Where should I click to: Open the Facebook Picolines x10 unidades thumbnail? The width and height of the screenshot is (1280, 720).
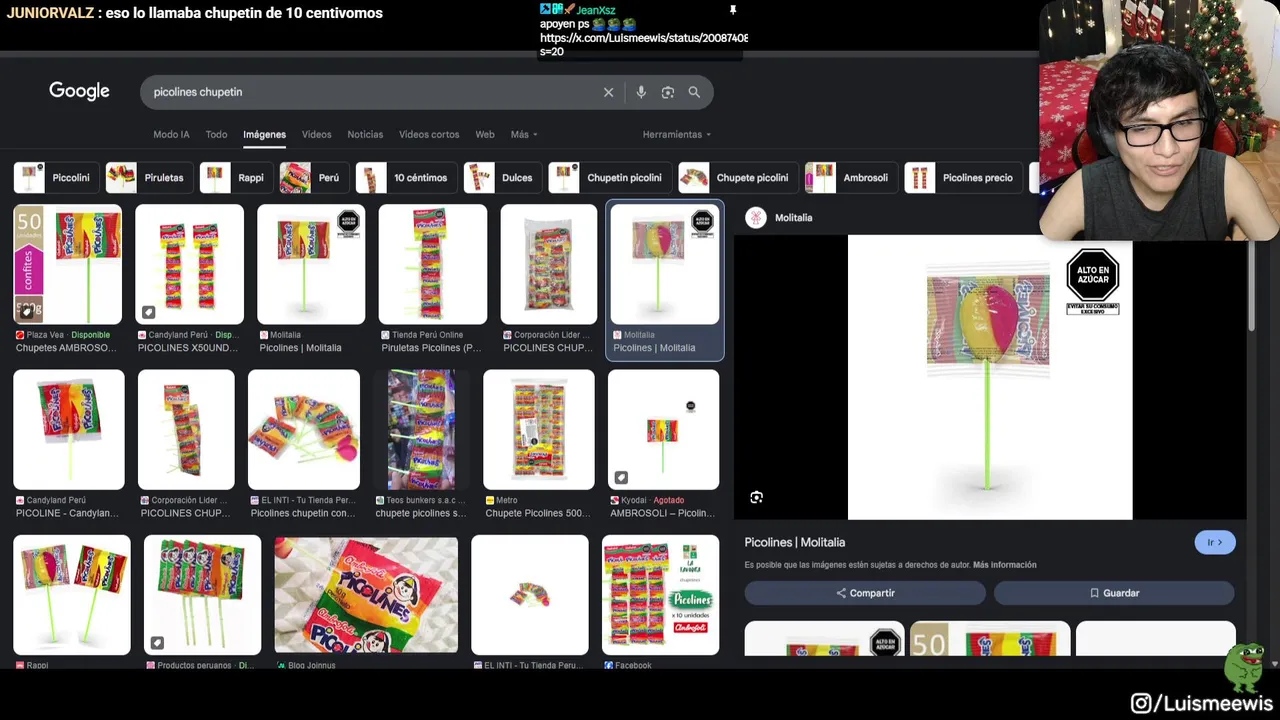[x=660, y=595]
